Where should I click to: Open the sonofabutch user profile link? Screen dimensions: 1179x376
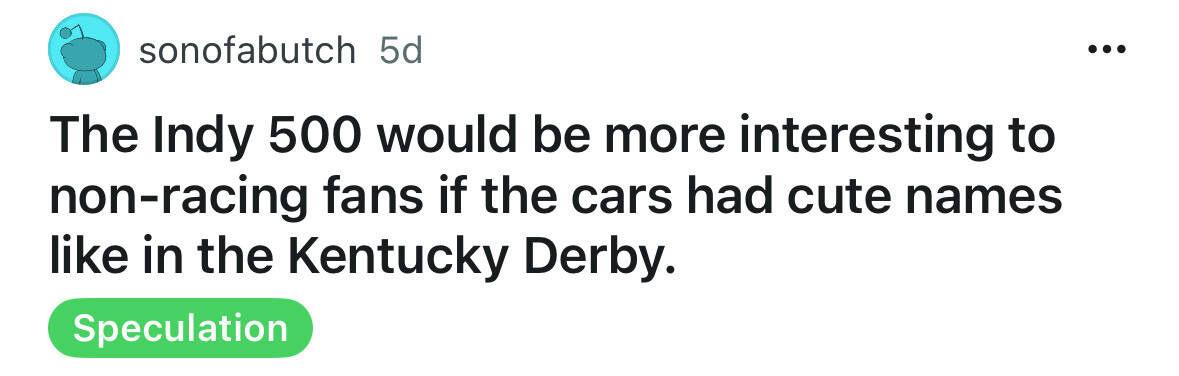point(247,50)
